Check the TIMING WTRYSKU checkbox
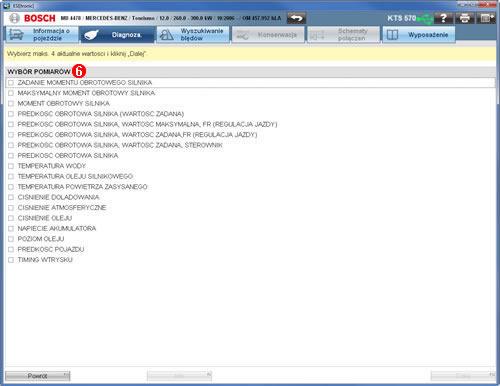 (x=11, y=260)
